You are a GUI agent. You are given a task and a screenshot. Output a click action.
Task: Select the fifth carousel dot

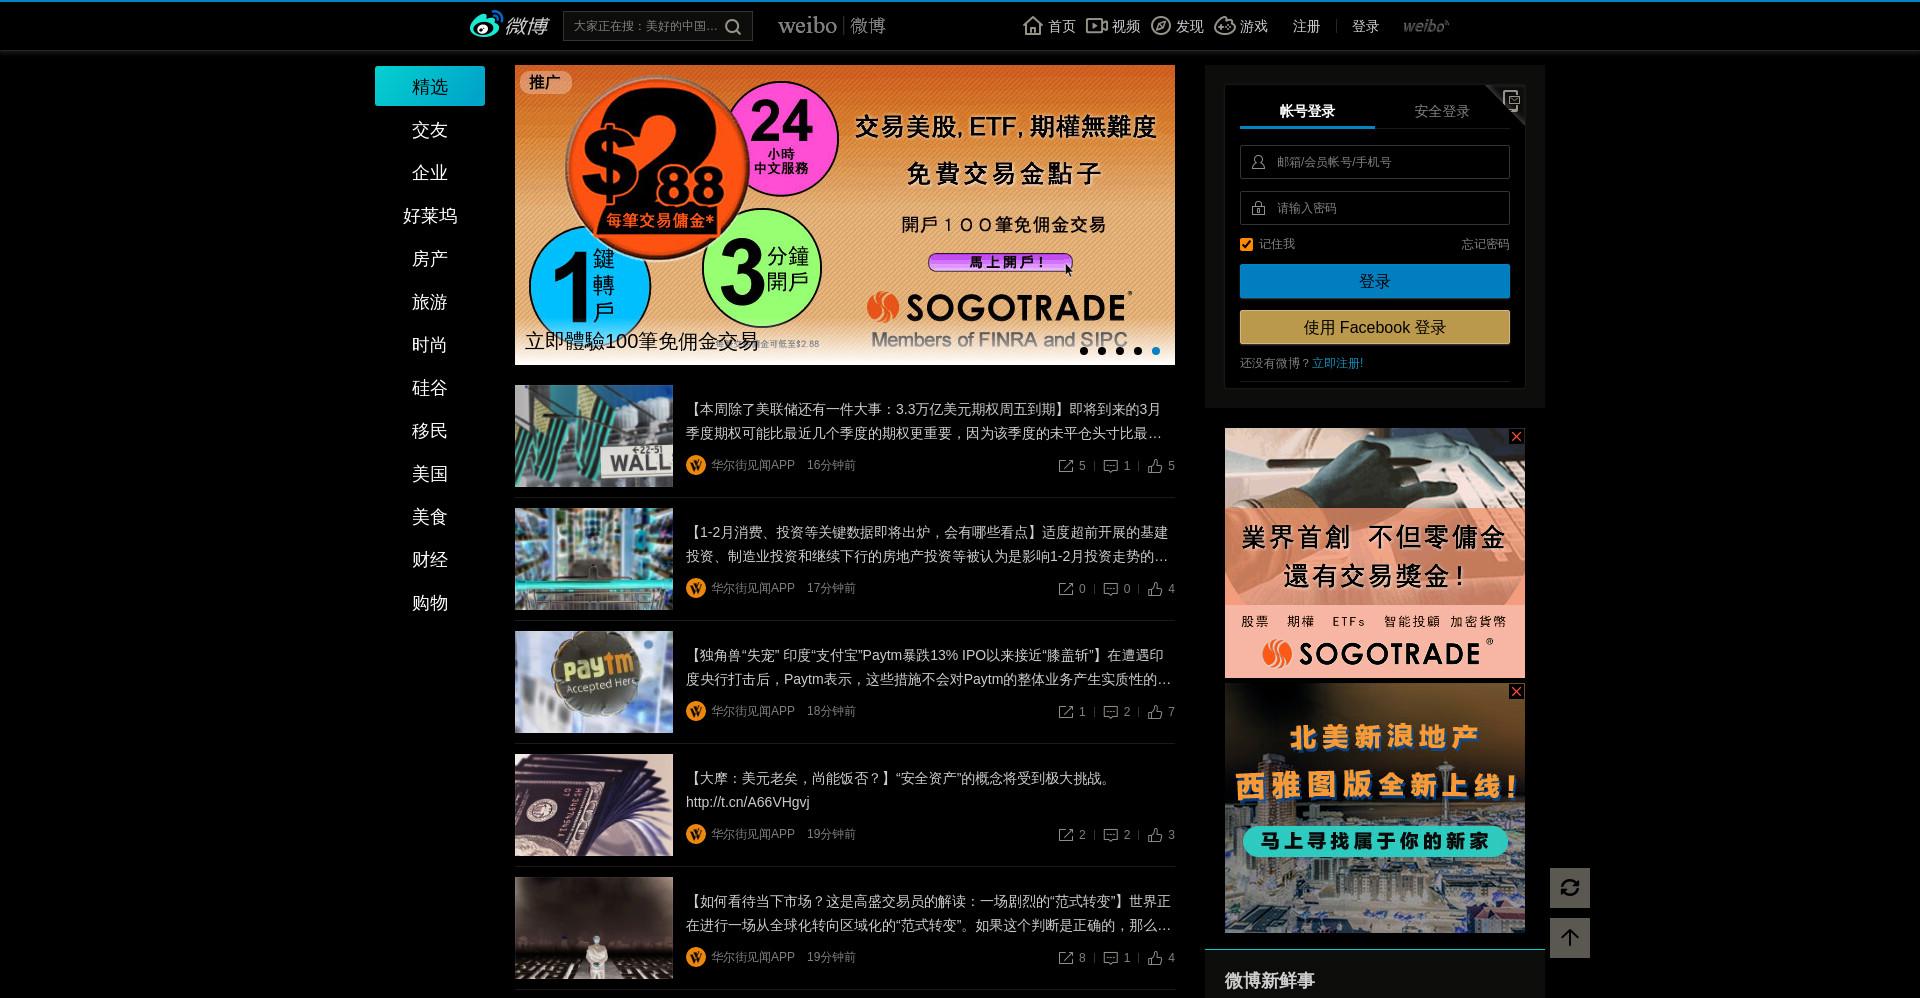[1156, 351]
